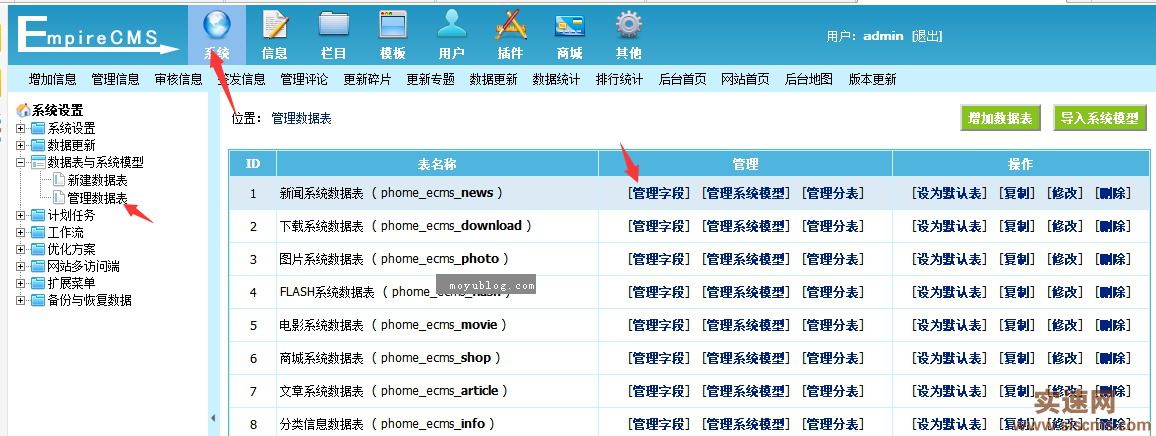Click 删除 for the movie table
Screen dimensions: 1156x436
pyautogui.click(x=1113, y=325)
